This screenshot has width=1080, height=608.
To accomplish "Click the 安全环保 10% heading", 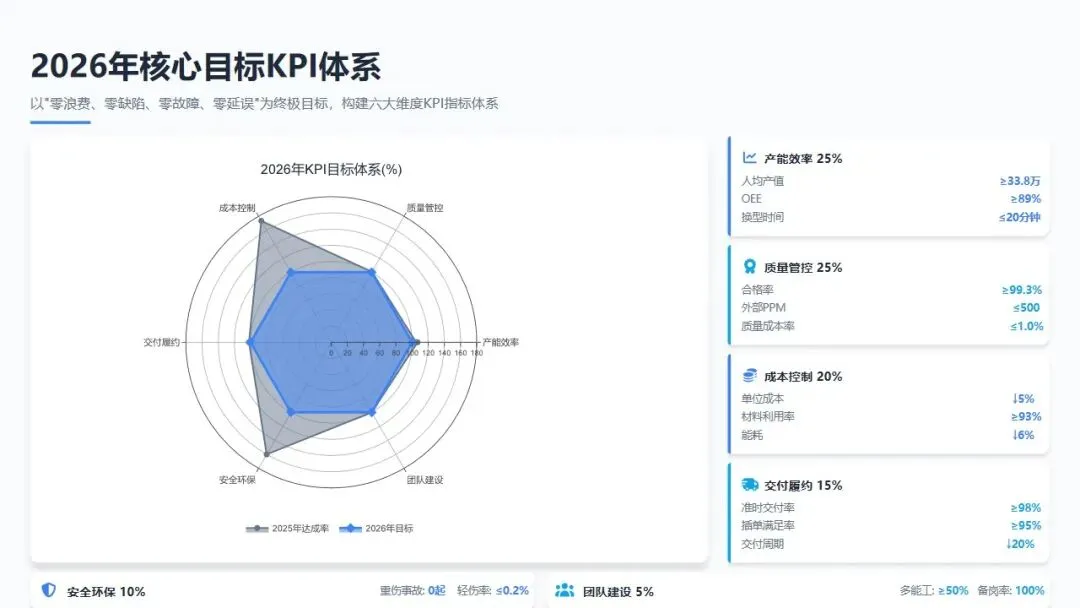I will click(106, 591).
